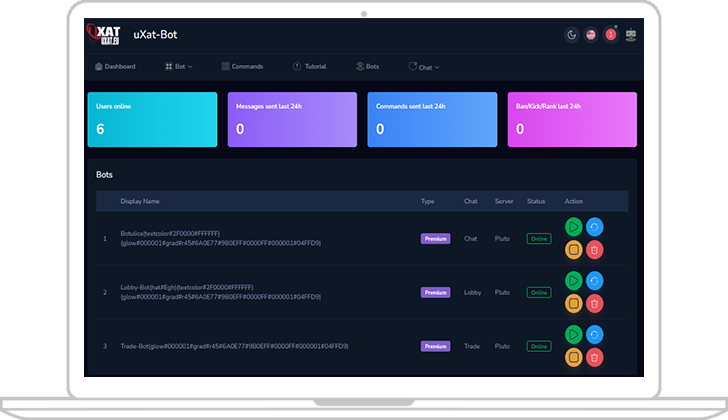Stop the Lobby-Bot with the yellow stop button
This screenshot has height=420, width=728.
point(574,302)
